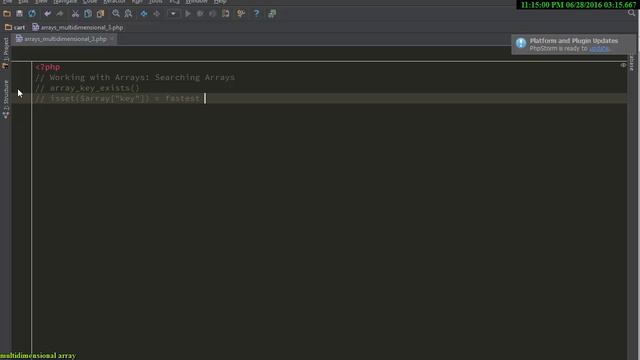640x360 pixels.
Task: Click the search everywhere magnifier icon
Action: tap(631, 13)
